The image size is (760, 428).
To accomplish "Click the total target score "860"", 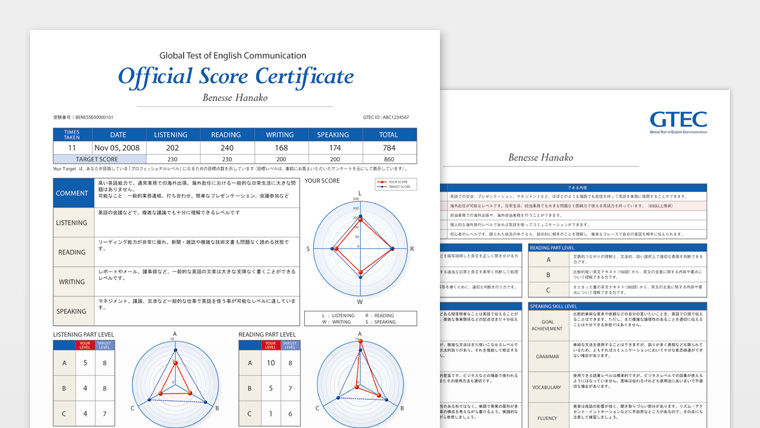I will pyautogui.click(x=389, y=159).
